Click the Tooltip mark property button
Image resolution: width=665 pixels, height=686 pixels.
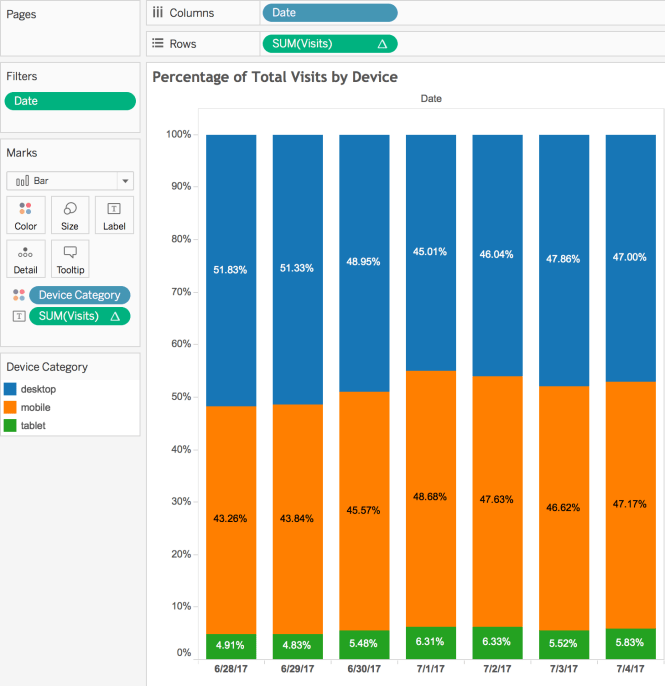click(70, 258)
